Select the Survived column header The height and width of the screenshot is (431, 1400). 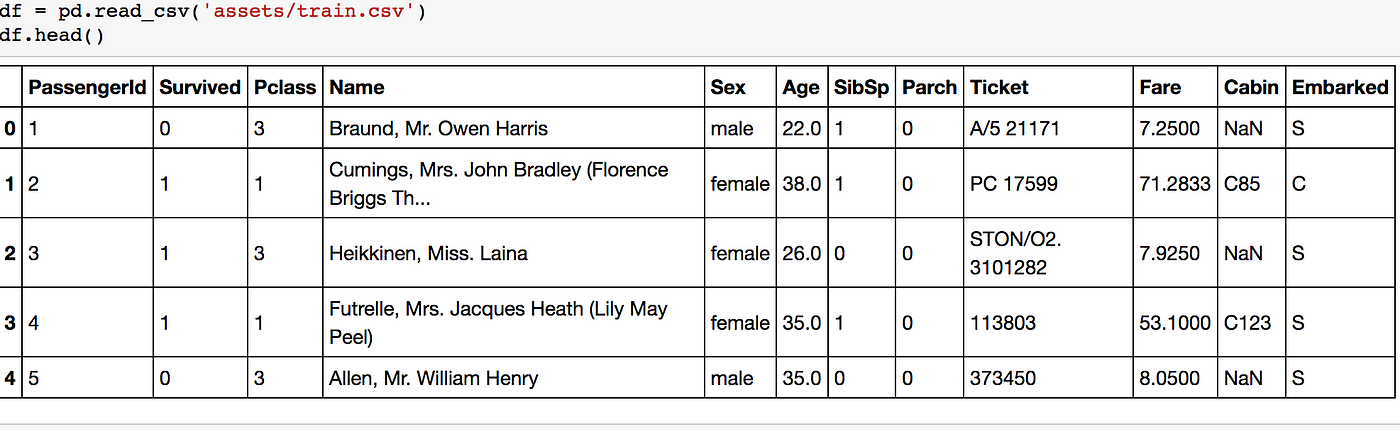click(200, 87)
